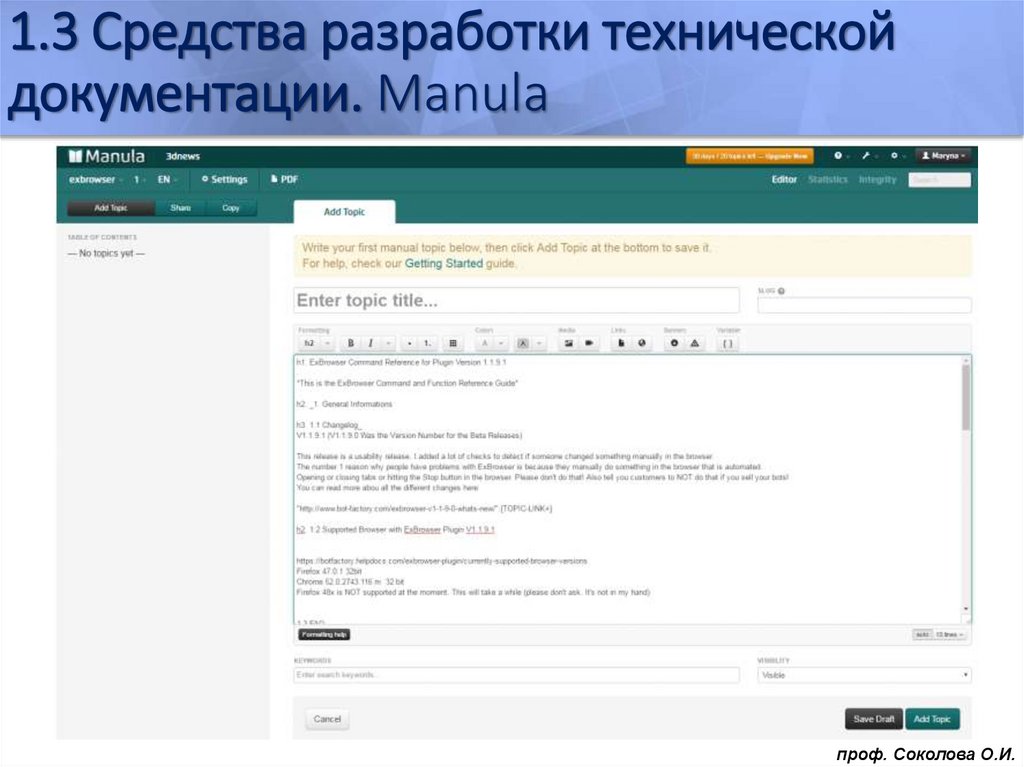The width and height of the screenshot is (1024, 767).
Task: Click the orange Upgrade Now banner
Action: pyautogui.click(x=748, y=157)
